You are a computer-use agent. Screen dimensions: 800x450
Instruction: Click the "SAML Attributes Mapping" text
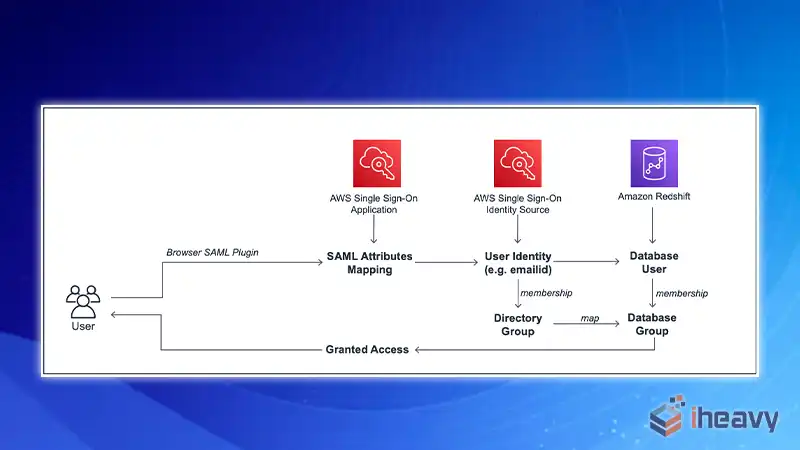tap(369, 263)
